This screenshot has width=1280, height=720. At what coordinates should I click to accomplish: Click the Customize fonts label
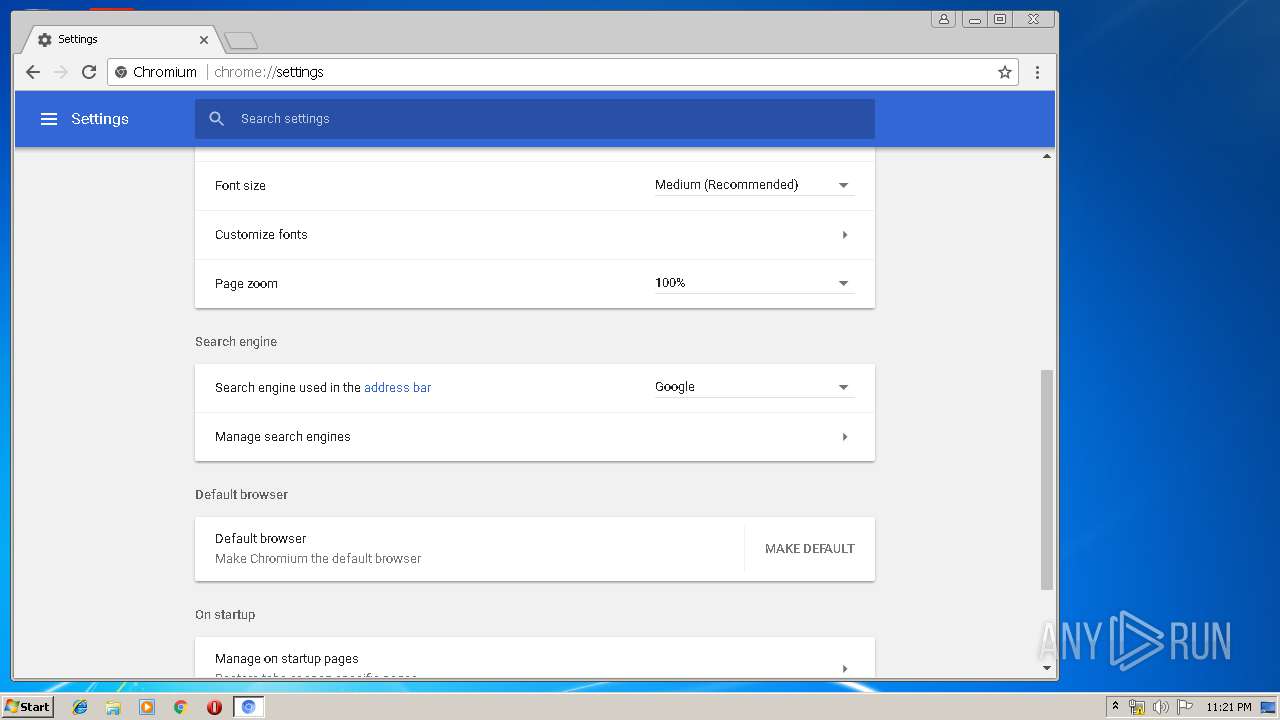pyautogui.click(x=261, y=235)
